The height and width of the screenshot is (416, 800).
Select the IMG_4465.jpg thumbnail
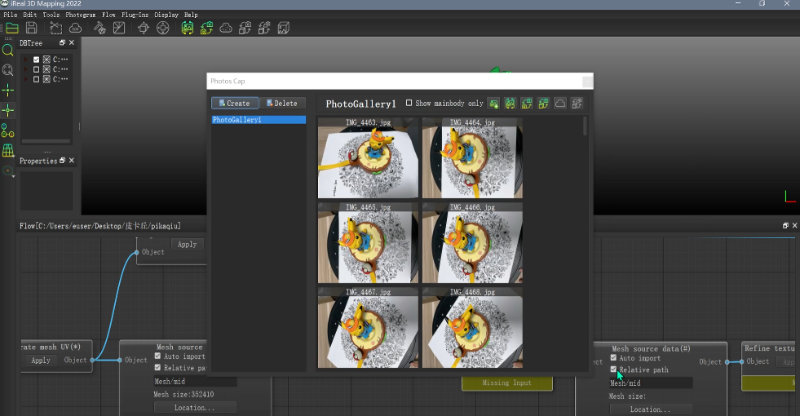coord(368,243)
